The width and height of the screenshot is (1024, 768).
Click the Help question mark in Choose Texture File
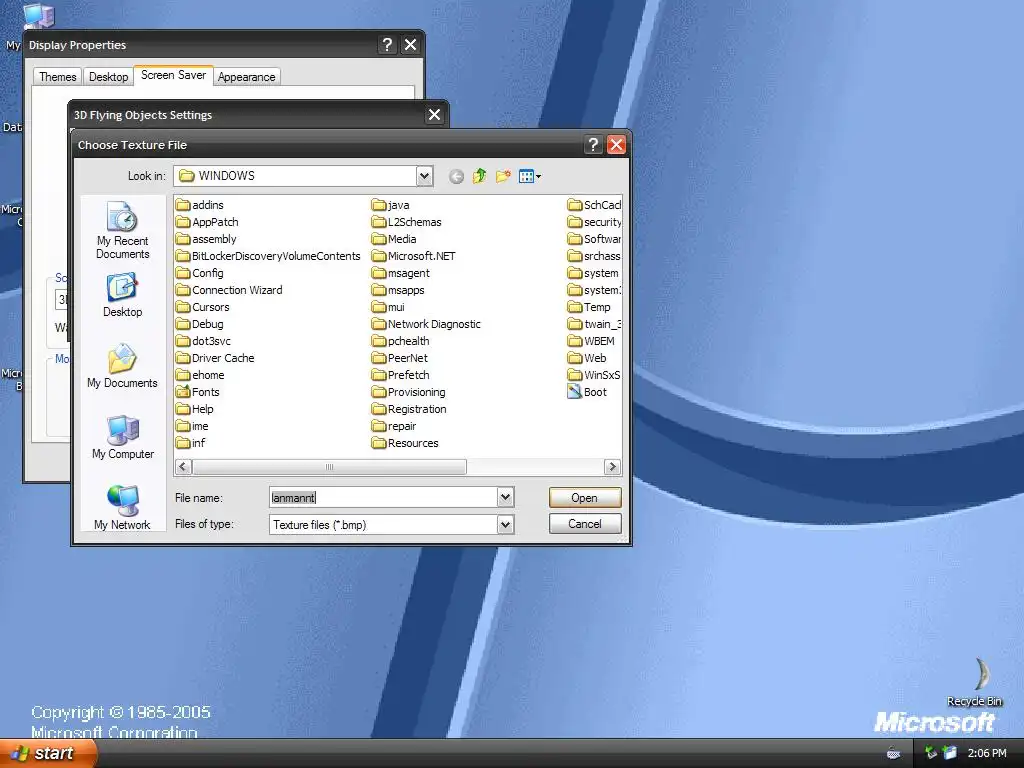[x=593, y=144]
